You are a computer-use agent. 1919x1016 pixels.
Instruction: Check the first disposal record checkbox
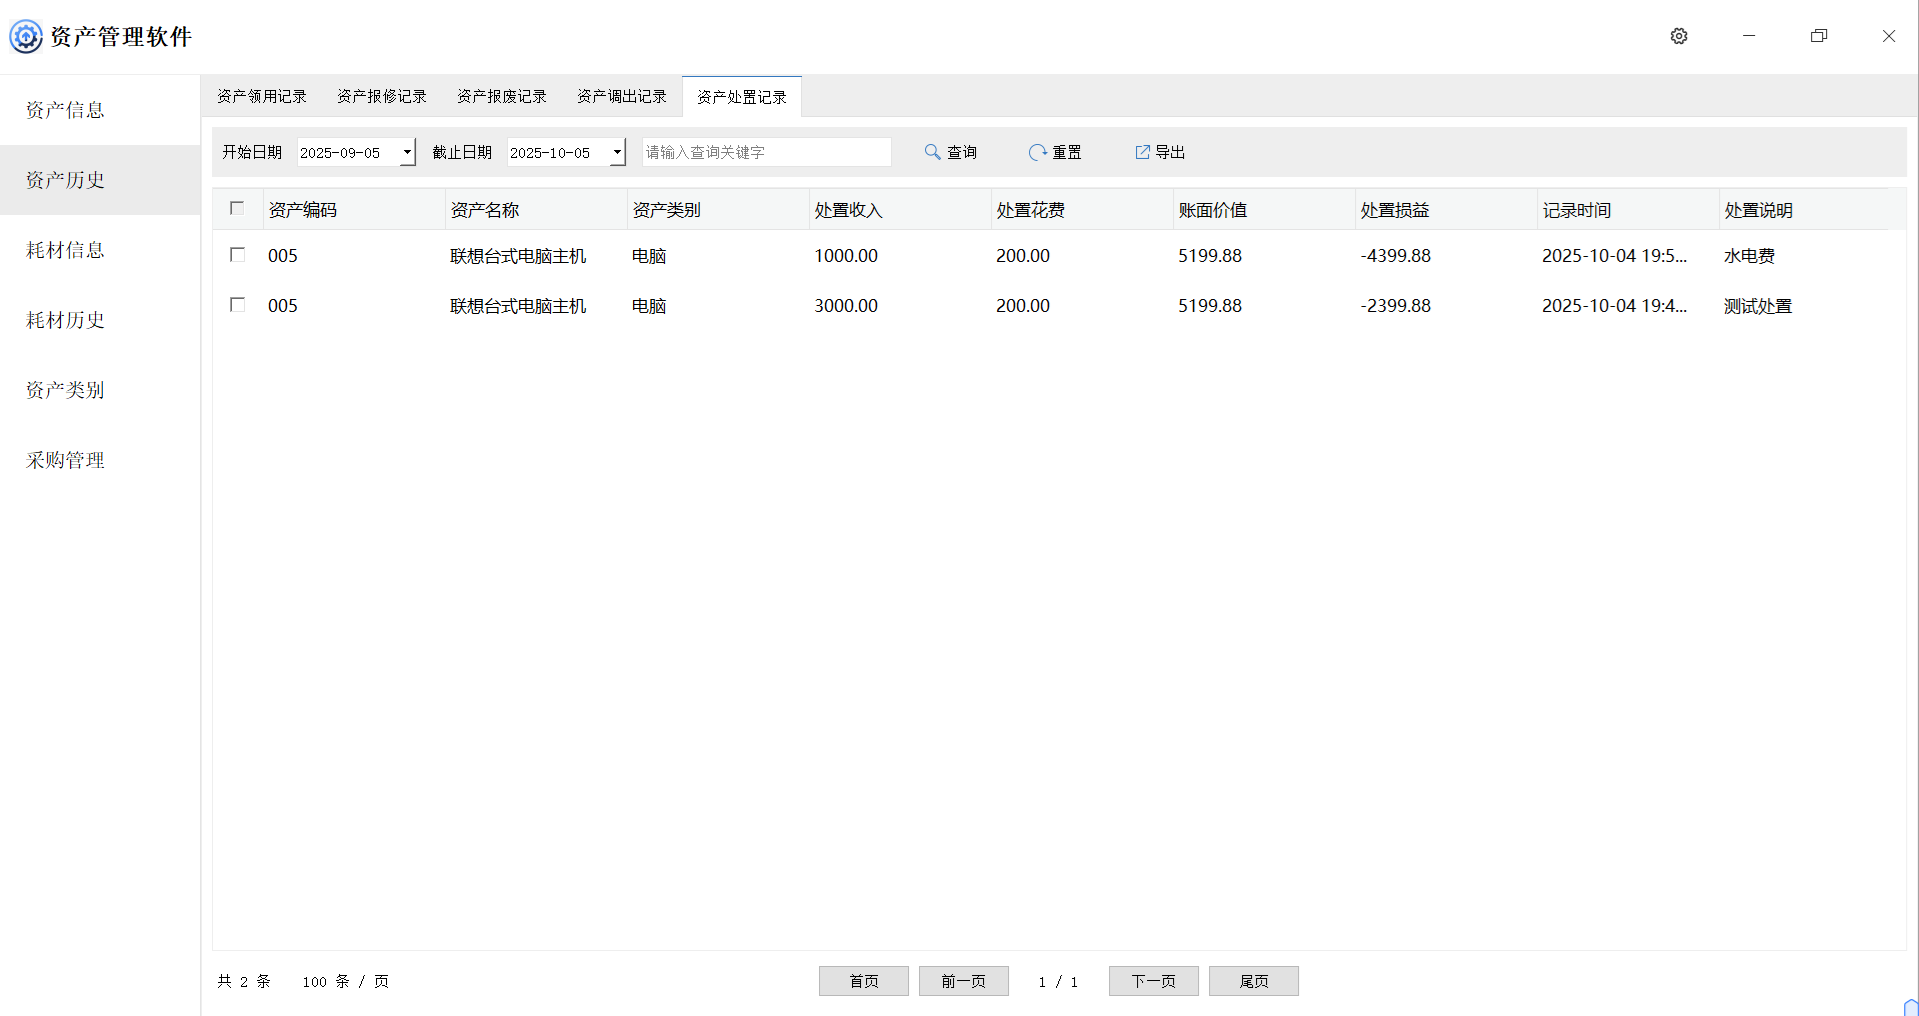pyautogui.click(x=237, y=255)
